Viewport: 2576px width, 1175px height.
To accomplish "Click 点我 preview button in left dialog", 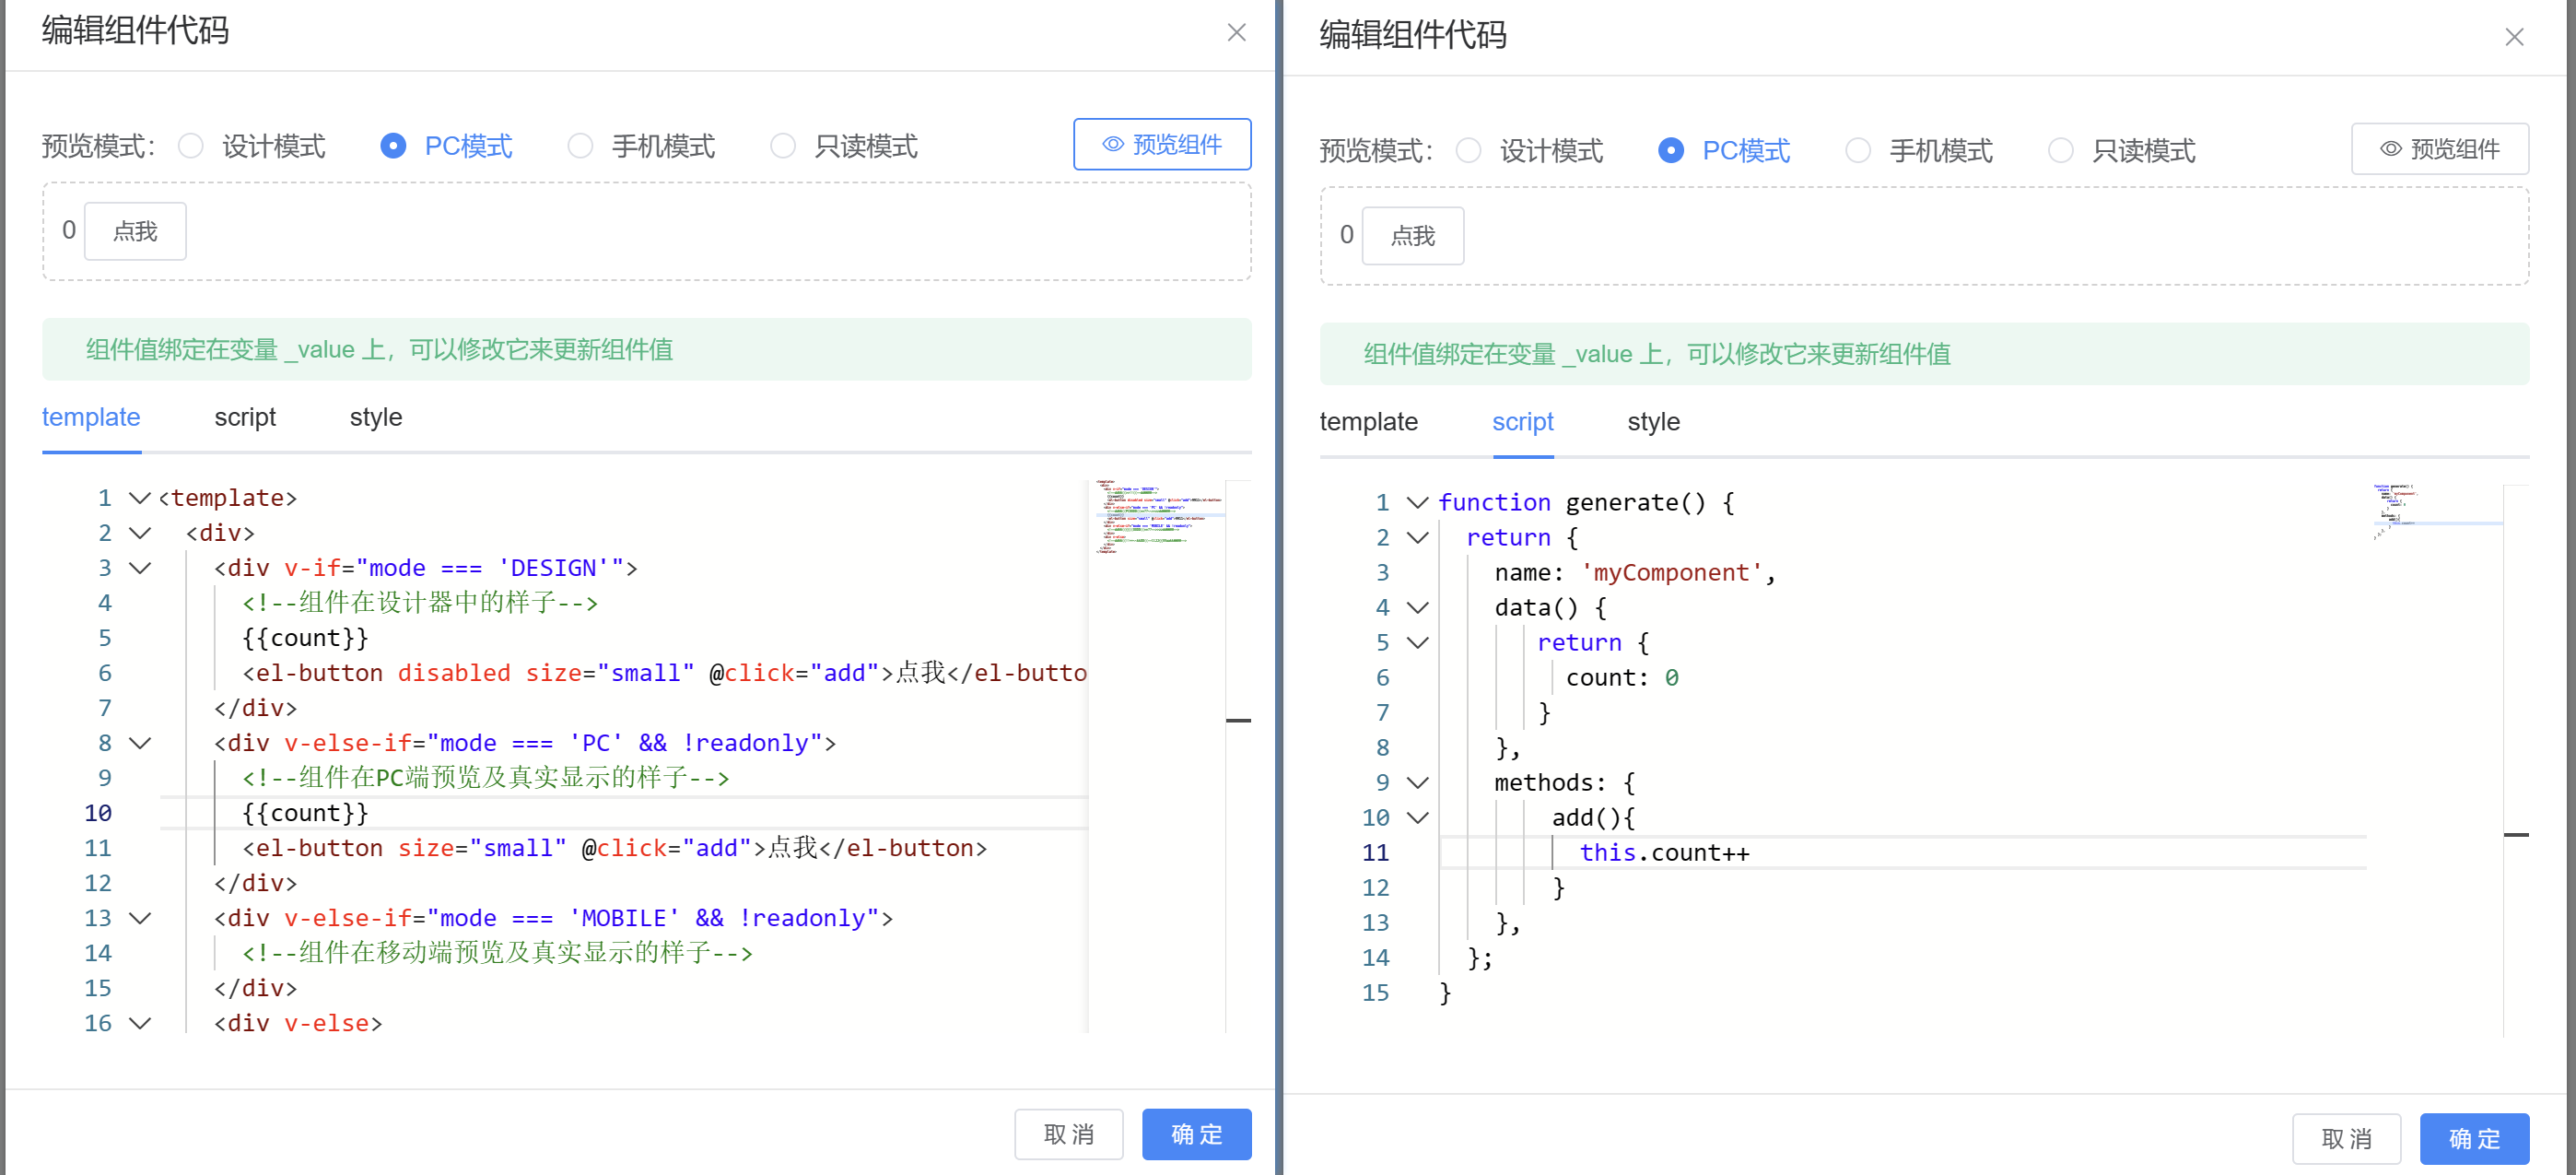I will [135, 231].
